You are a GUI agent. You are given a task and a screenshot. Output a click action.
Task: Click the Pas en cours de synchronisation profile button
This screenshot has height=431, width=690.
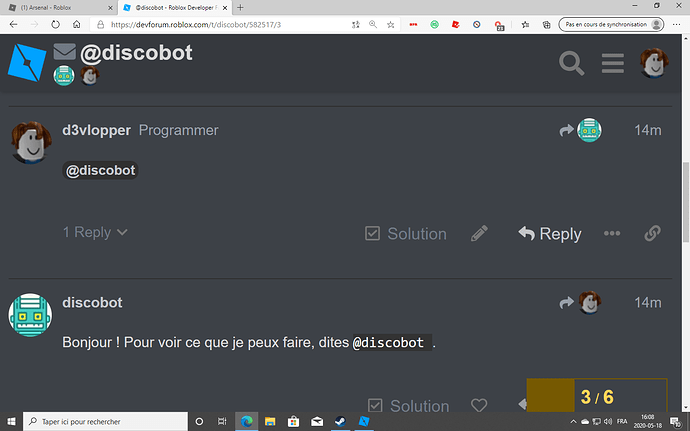[611, 25]
